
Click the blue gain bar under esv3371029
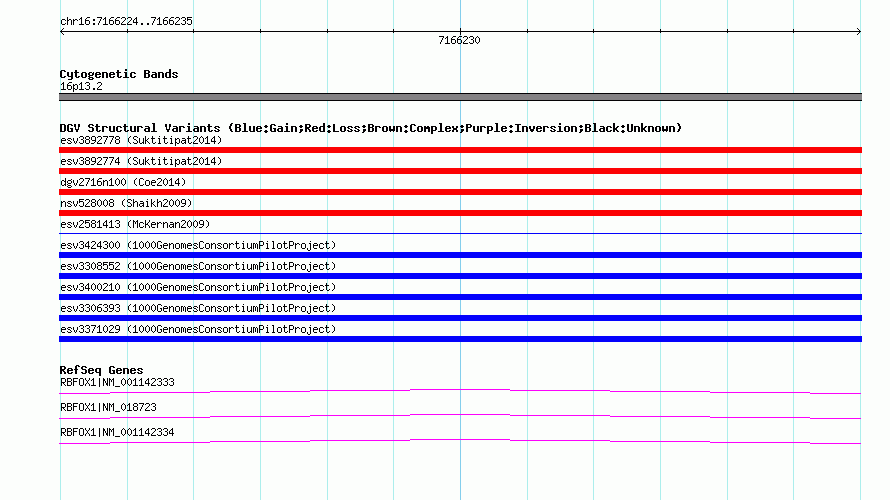(460, 339)
